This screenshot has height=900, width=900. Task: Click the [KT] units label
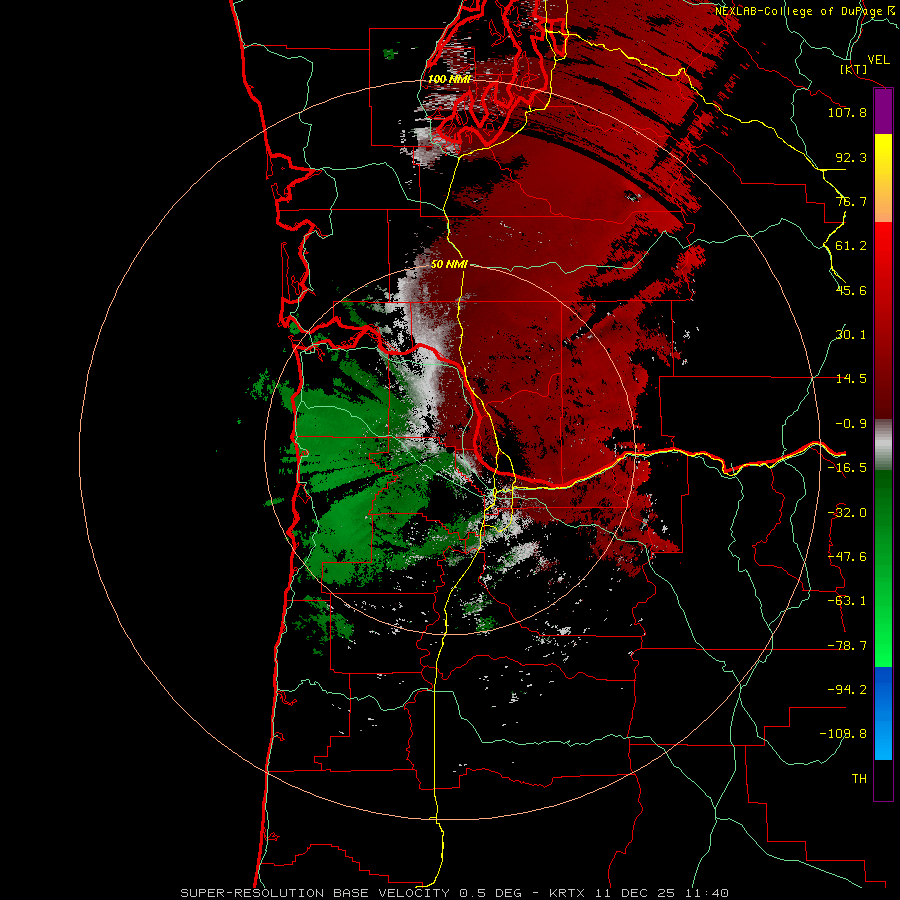854,69
